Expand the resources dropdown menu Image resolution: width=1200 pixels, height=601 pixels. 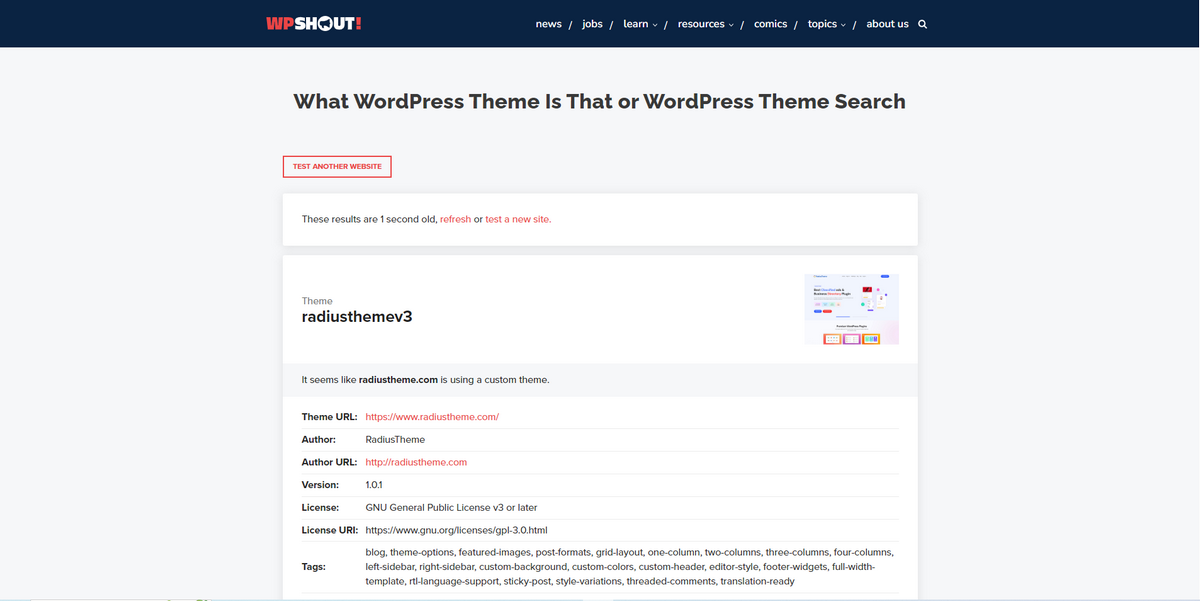(x=705, y=24)
